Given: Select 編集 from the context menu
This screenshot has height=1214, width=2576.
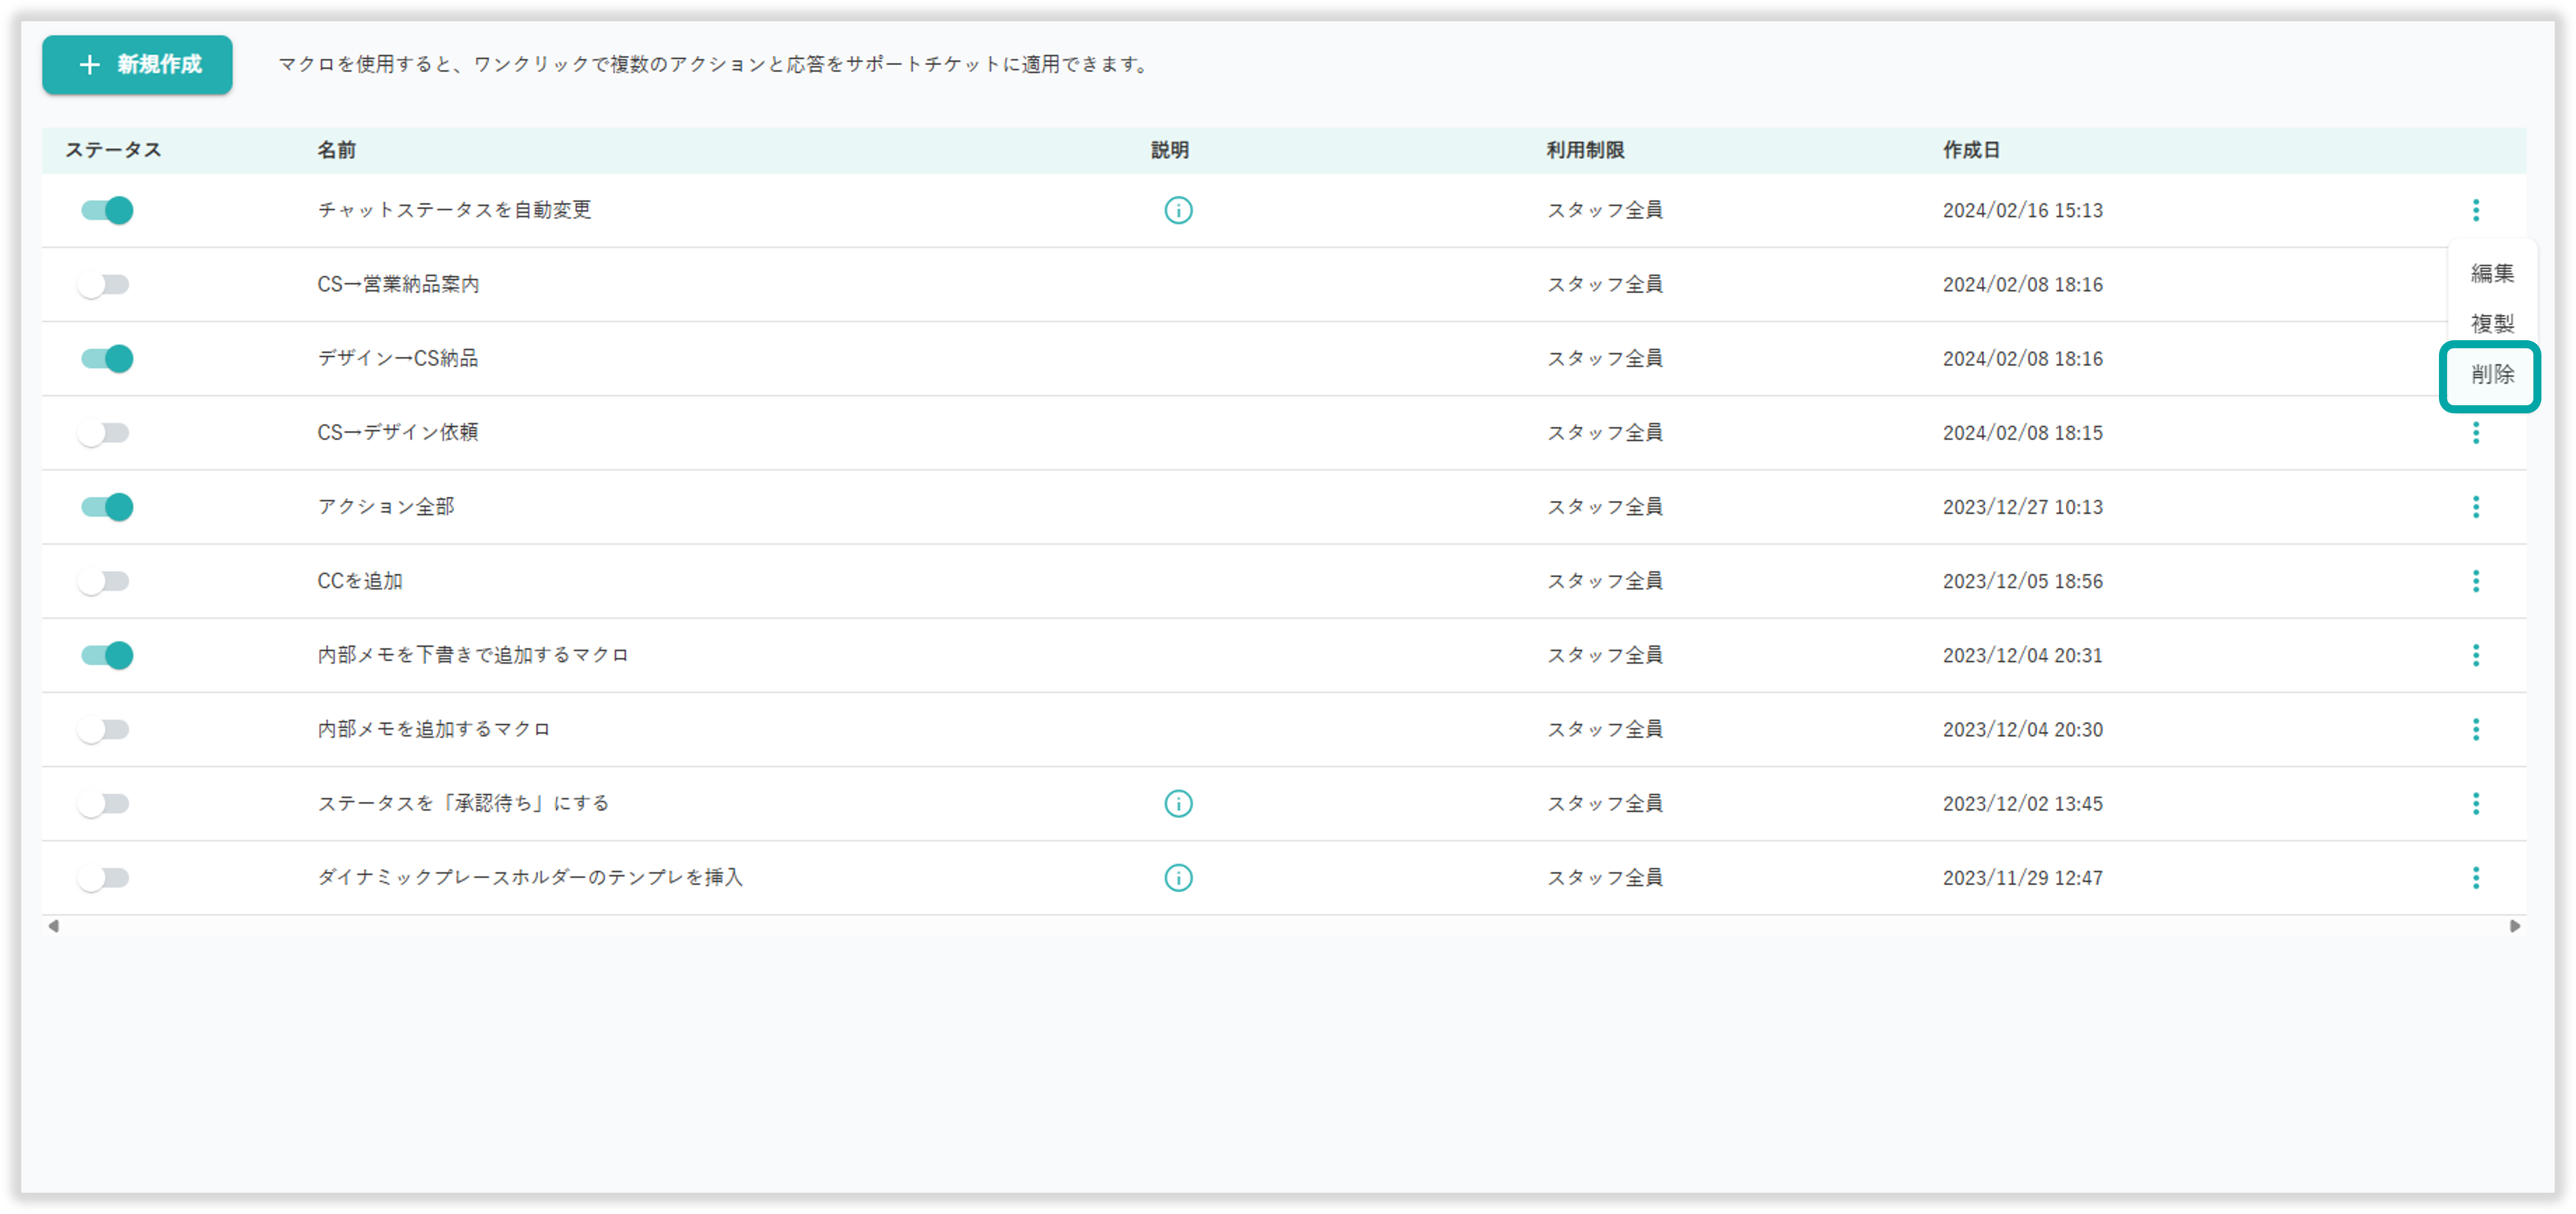Looking at the screenshot, I should (2491, 273).
